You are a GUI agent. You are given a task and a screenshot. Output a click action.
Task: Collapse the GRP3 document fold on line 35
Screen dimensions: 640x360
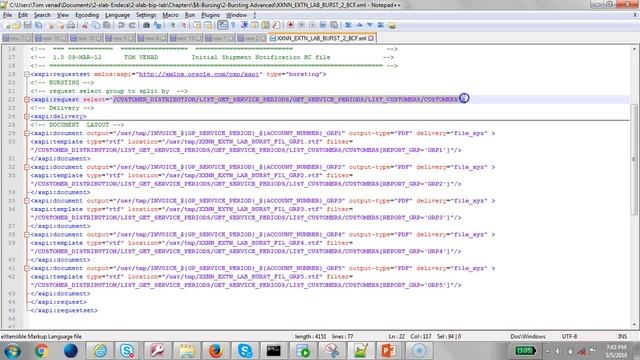pyautogui.click(x=27, y=201)
